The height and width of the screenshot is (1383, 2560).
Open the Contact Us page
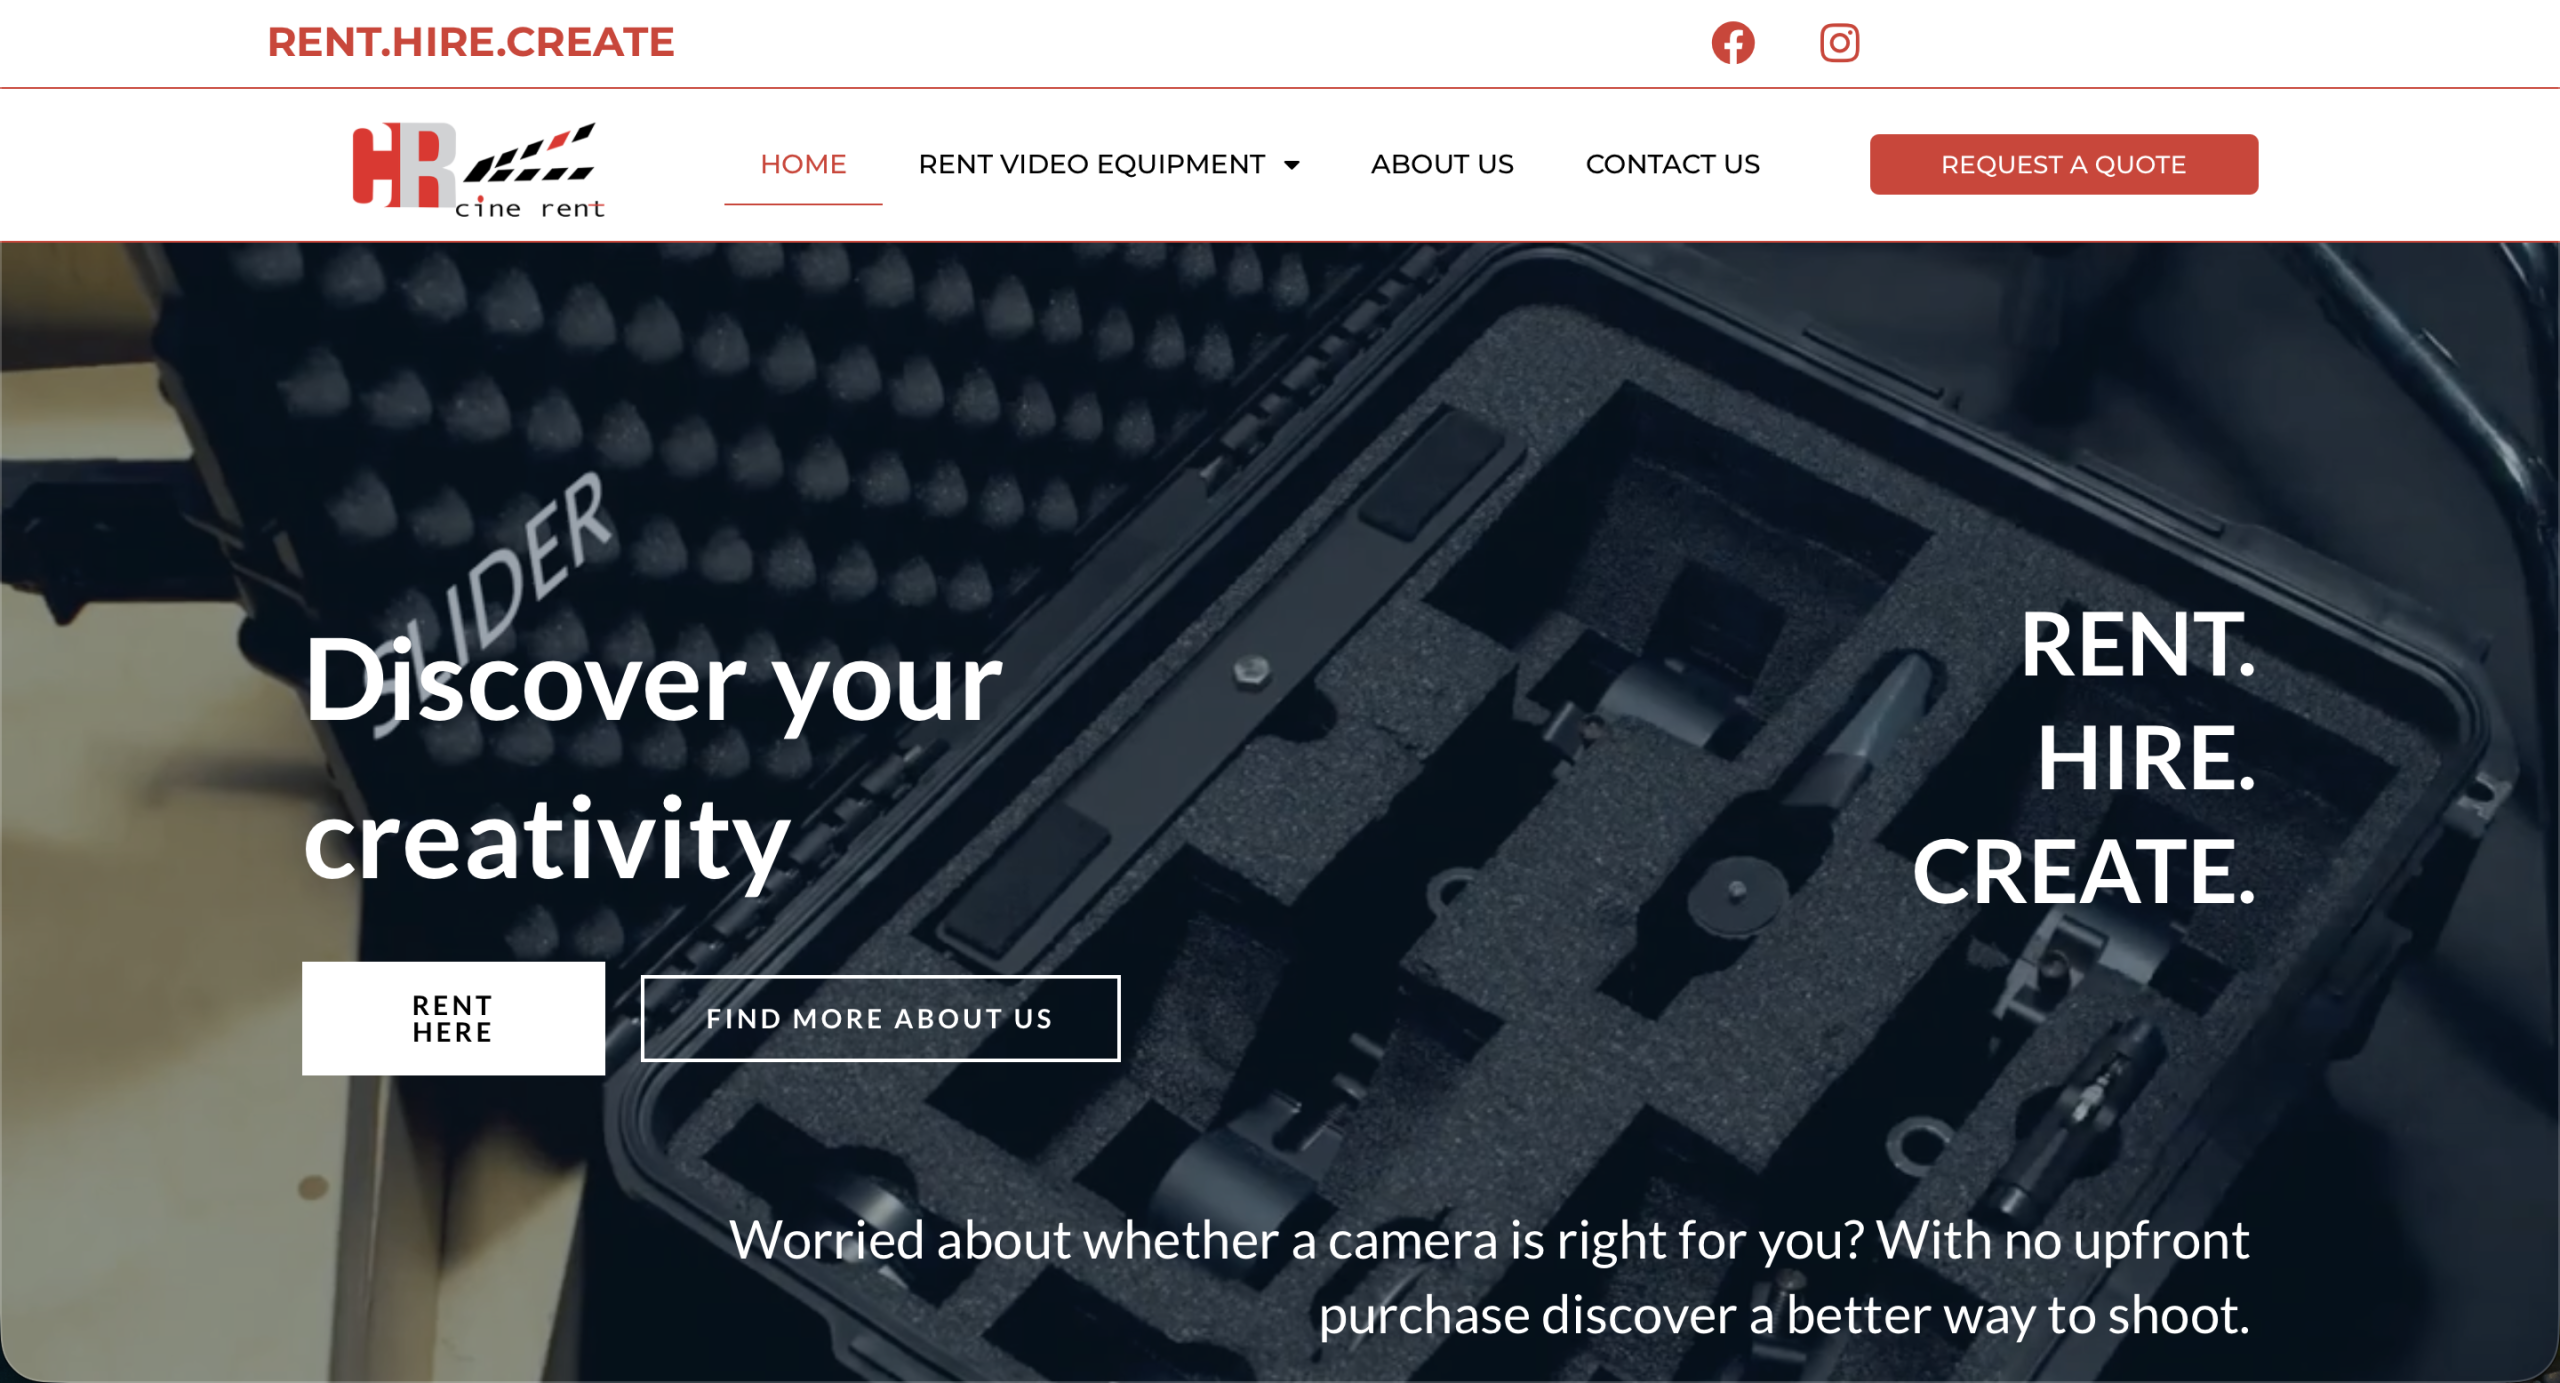[x=1672, y=164]
